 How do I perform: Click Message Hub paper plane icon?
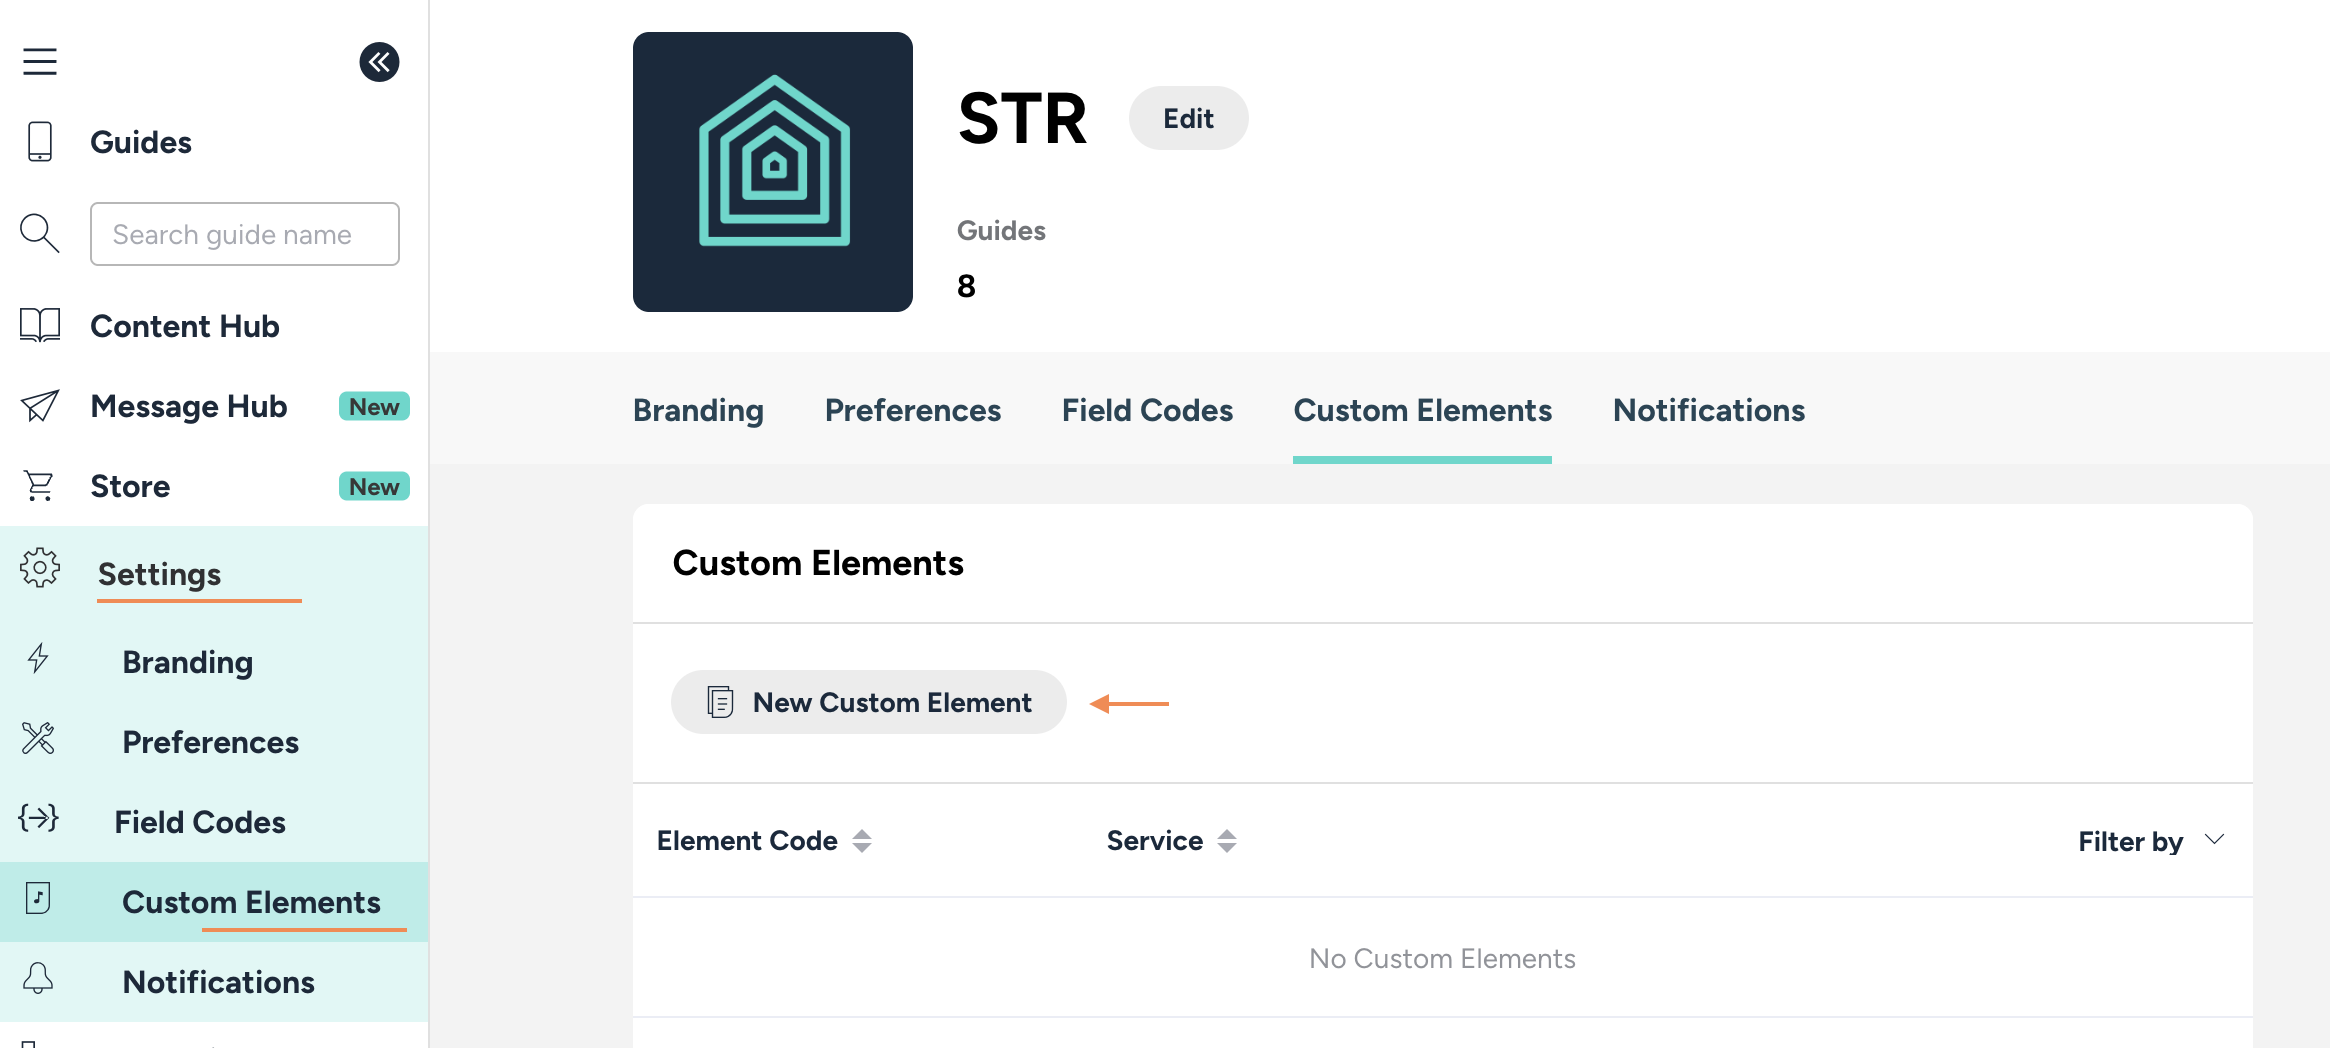pyautogui.click(x=40, y=406)
